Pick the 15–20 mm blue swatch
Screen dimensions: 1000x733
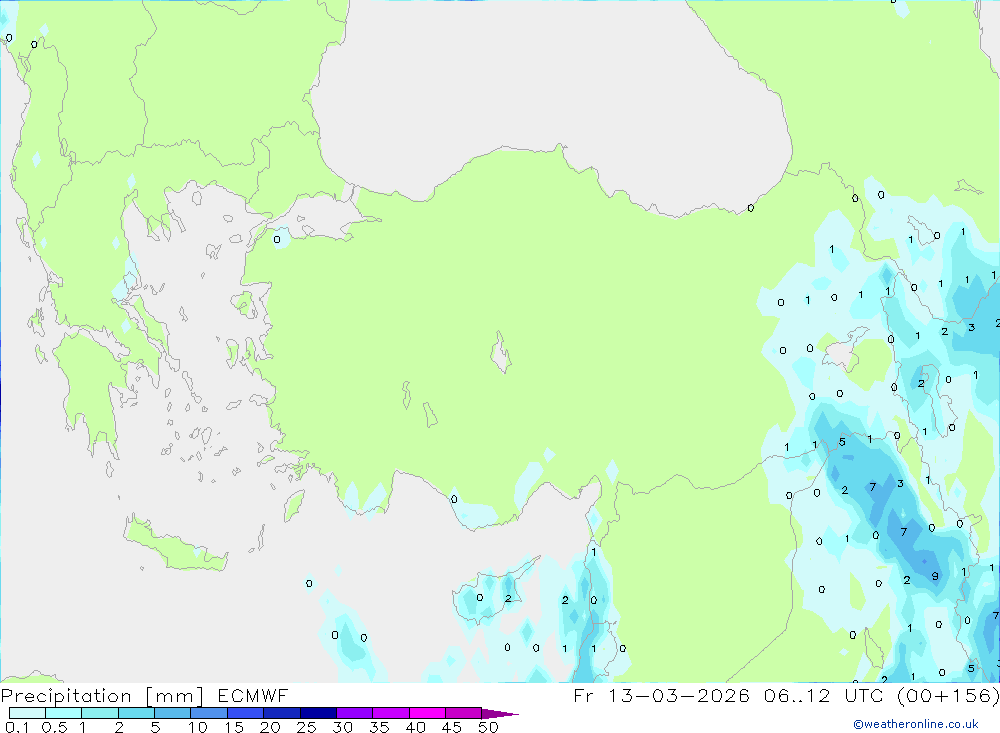246,713
